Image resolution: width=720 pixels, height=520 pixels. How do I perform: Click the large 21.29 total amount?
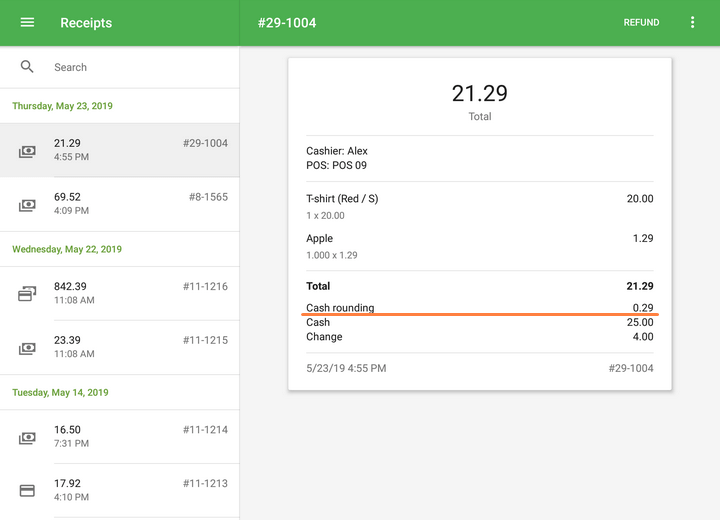(x=479, y=93)
